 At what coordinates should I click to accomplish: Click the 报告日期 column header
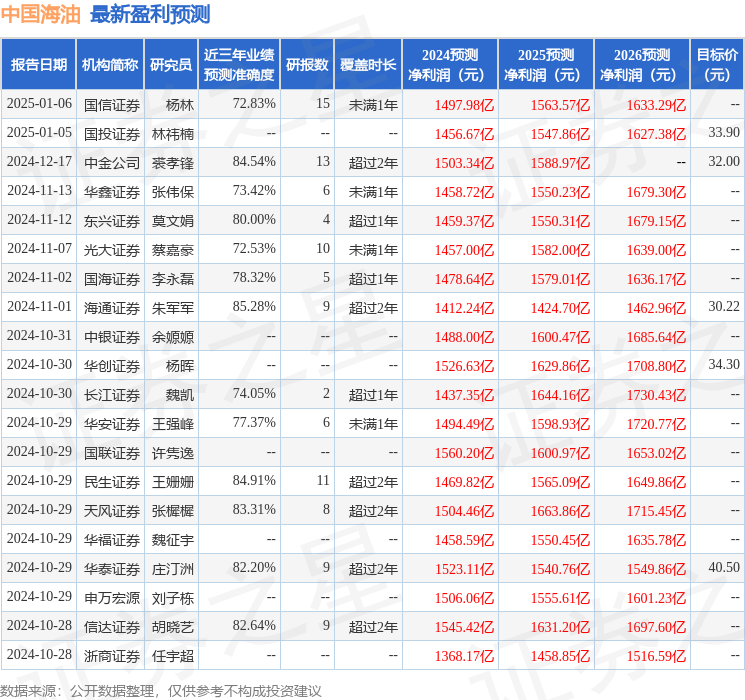click(x=38, y=65)
